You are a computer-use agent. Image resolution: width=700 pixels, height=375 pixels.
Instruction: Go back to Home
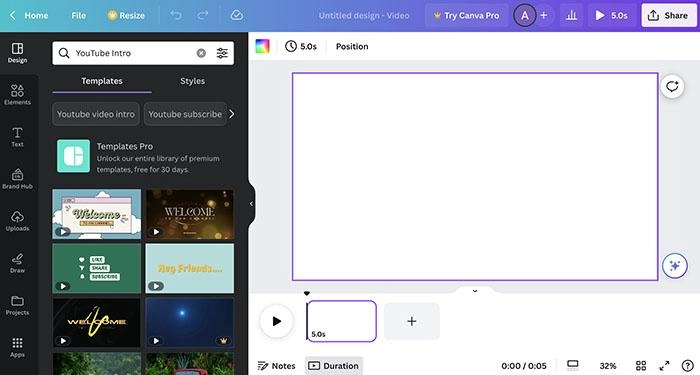29,15
